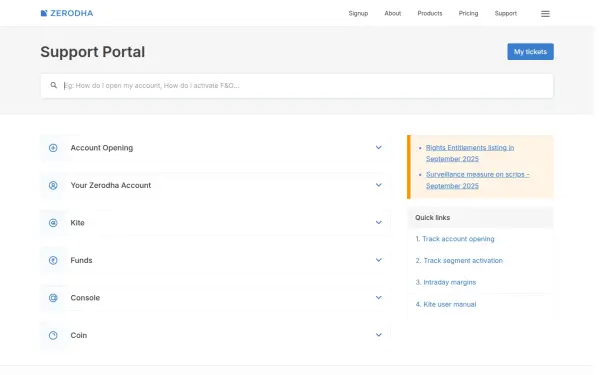Expand the Account Opening chevron
Image resolution: width=600 pixels, height=375 pixels.
pos(378,148)
